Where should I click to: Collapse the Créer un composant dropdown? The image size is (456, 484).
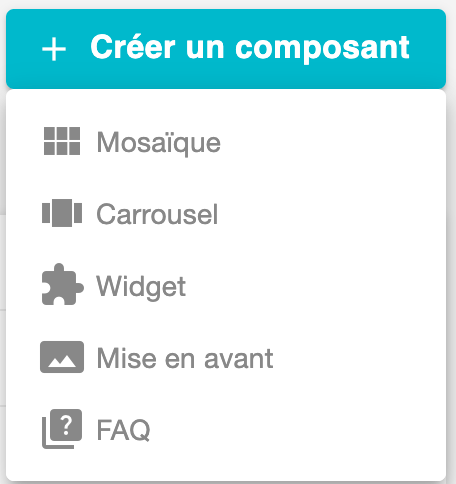(x=226, y=49)
